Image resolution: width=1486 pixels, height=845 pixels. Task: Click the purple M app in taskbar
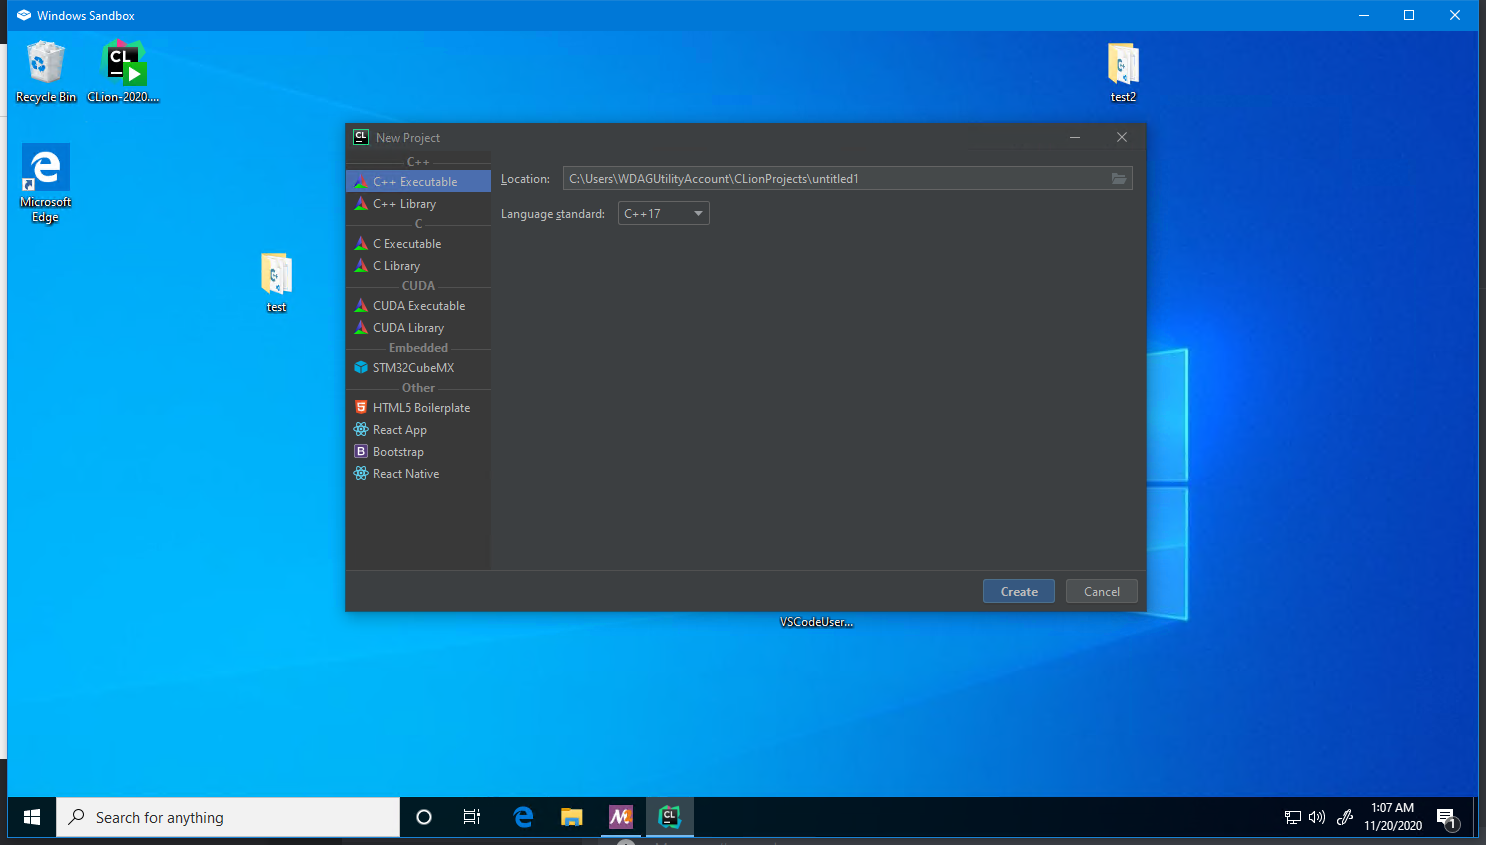[x=621, y=817]
